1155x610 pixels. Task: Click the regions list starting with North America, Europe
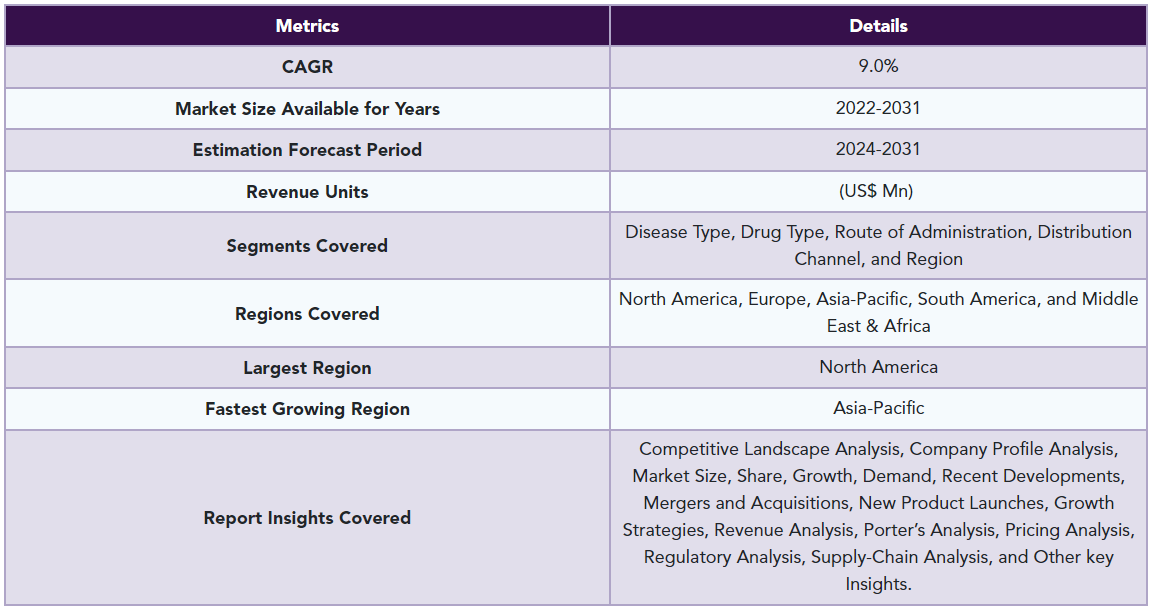pyautogui.click(x=878, y=312)
